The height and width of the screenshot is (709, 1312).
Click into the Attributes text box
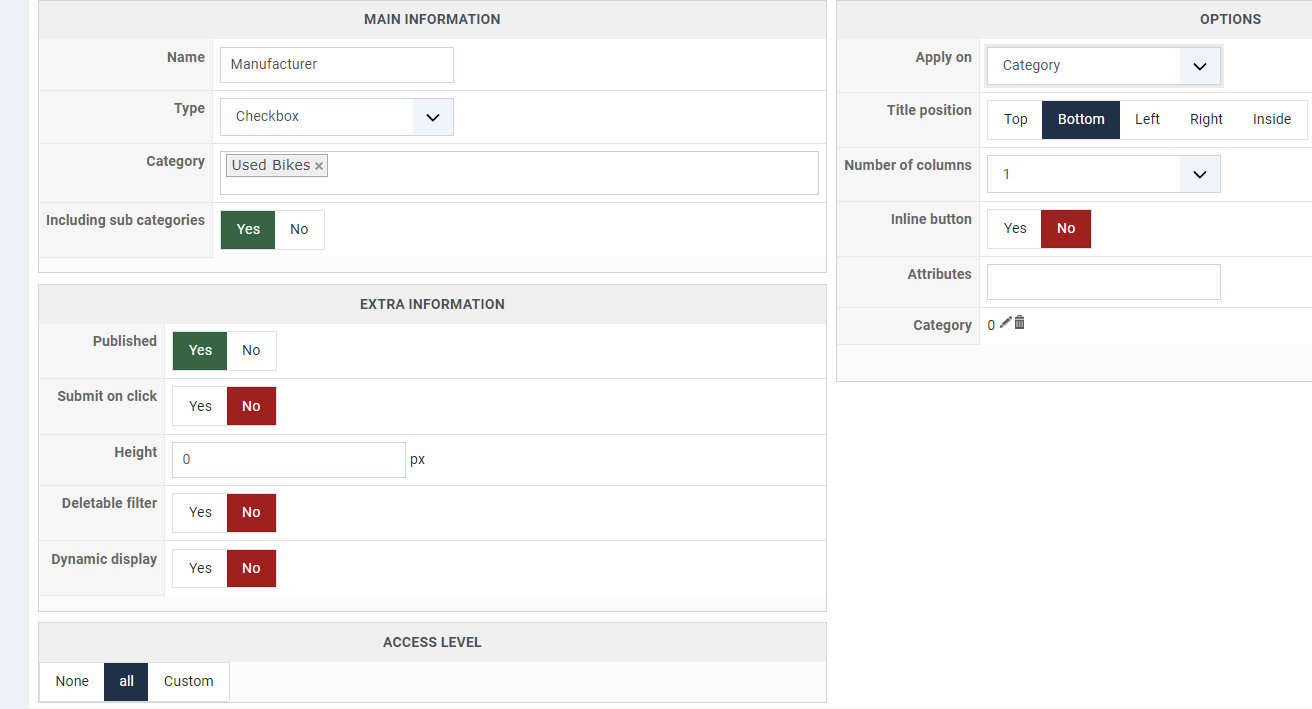click(1103, 282)
